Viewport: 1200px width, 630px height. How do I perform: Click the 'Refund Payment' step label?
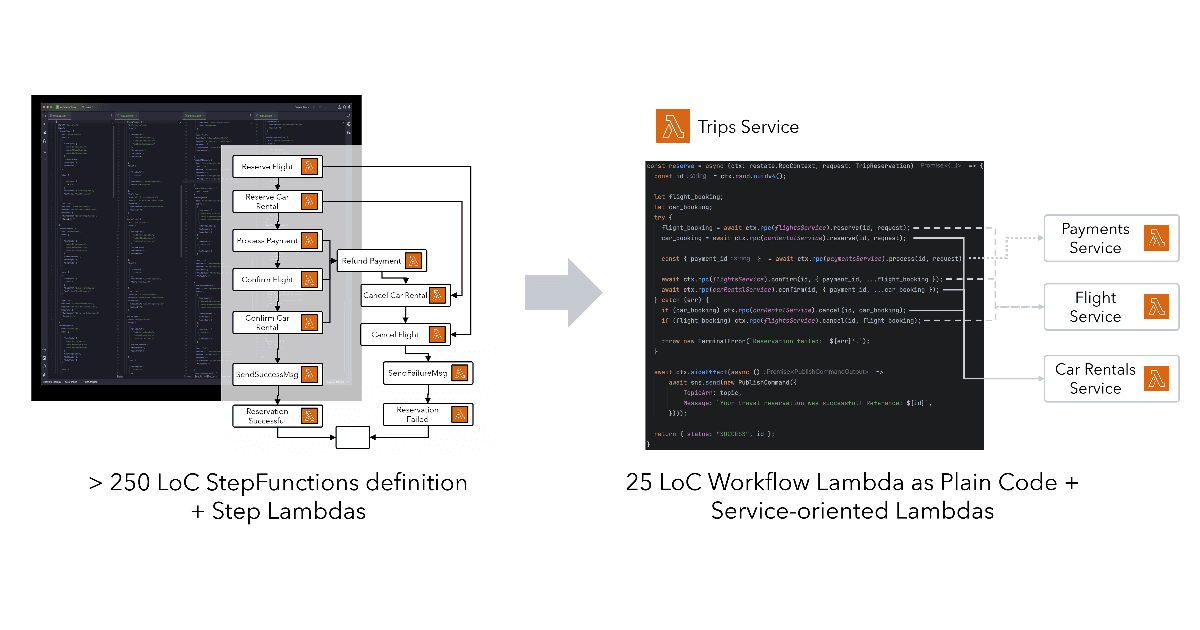tap(371, 261)
